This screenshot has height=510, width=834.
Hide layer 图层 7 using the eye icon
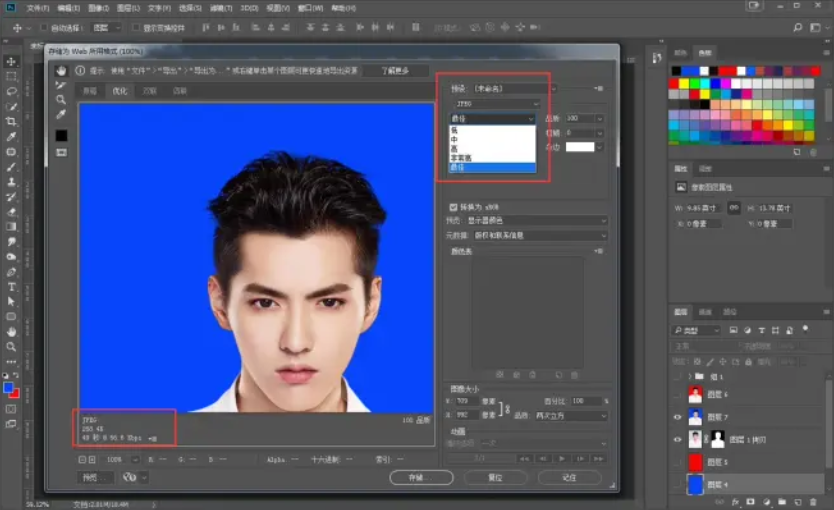click(679, 417)
